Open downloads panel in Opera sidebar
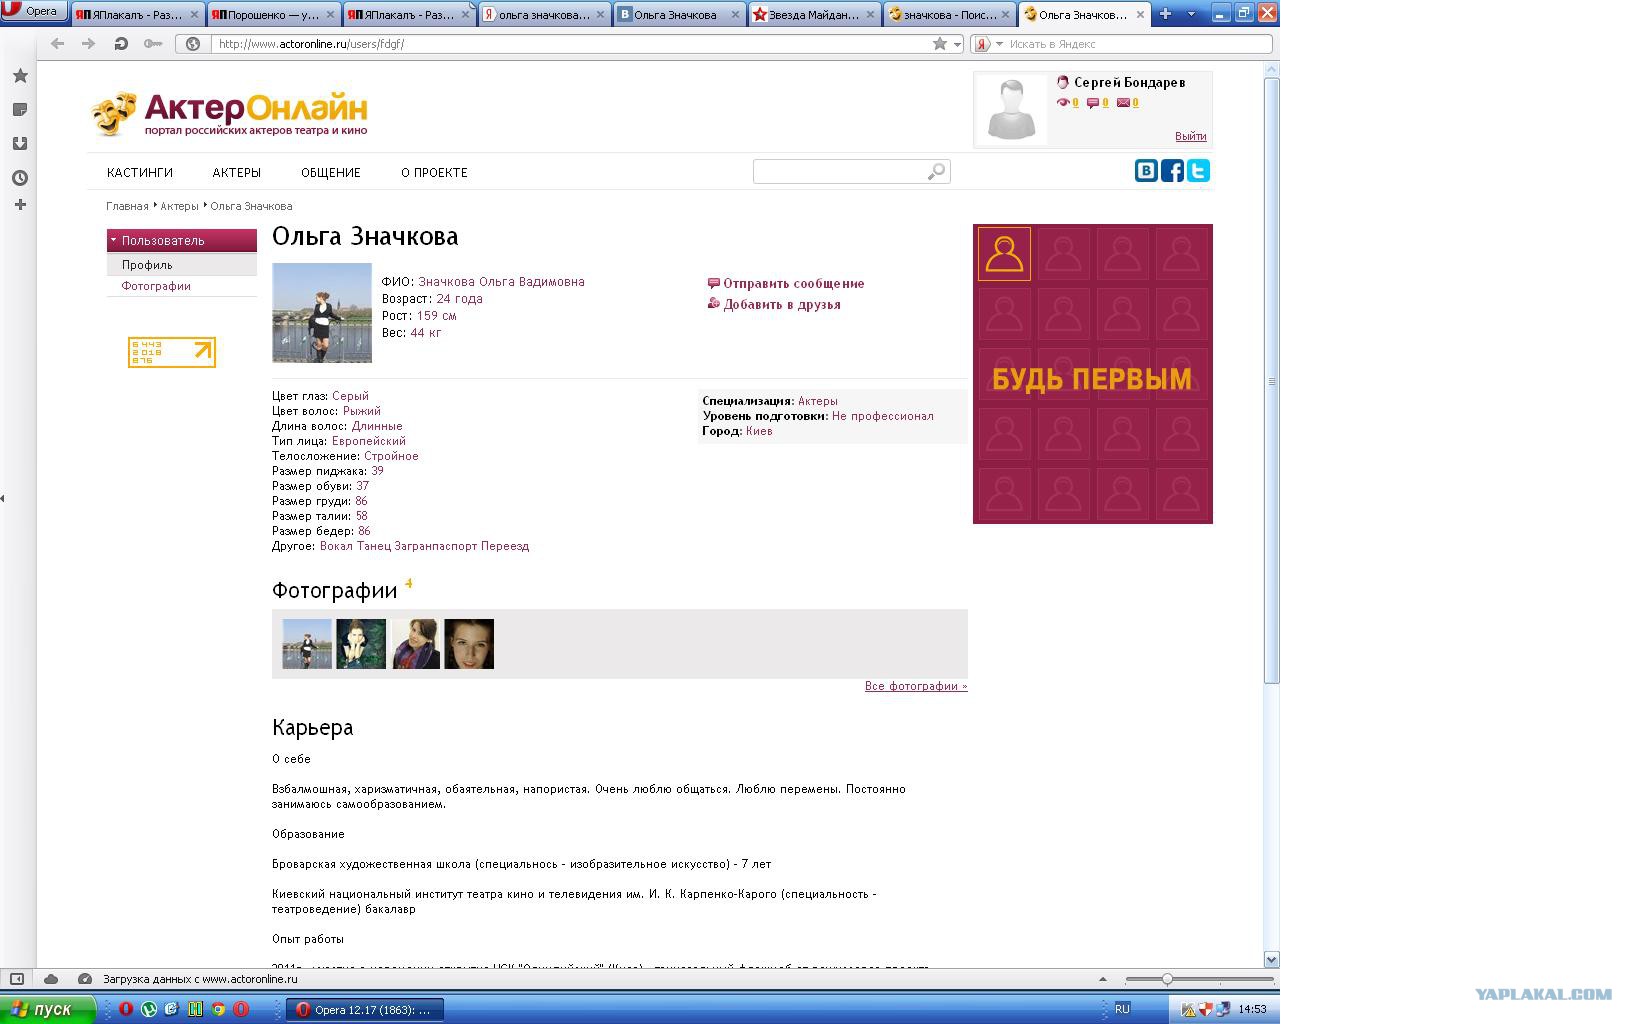1638x1024 pixels. [x=19, y=144]
